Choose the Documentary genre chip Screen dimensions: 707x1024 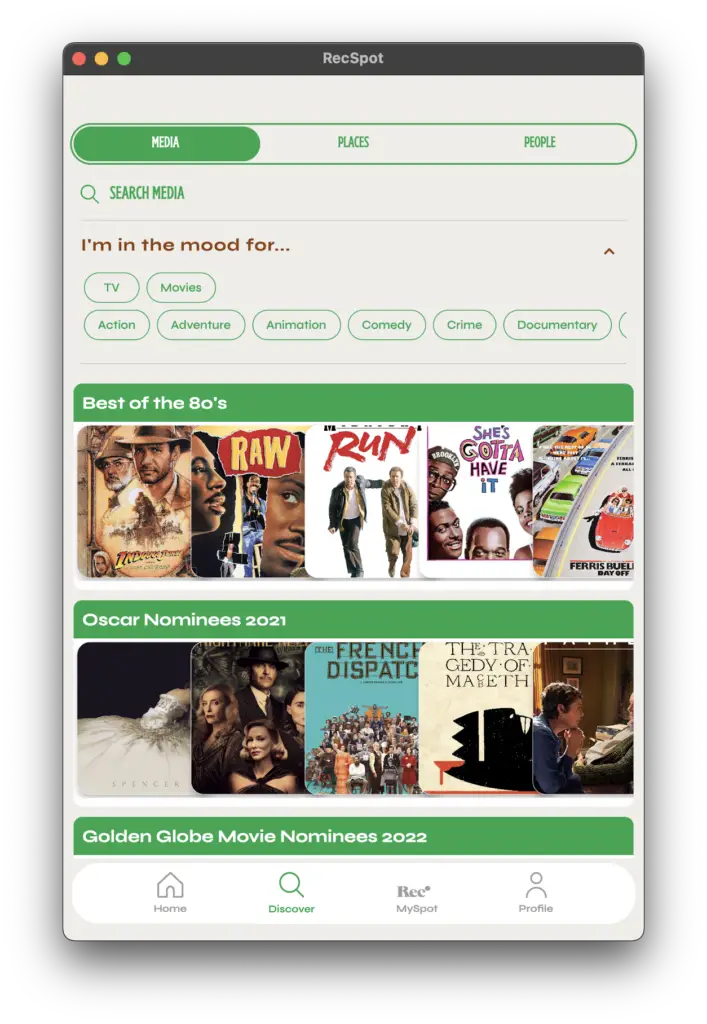(557, 325)
